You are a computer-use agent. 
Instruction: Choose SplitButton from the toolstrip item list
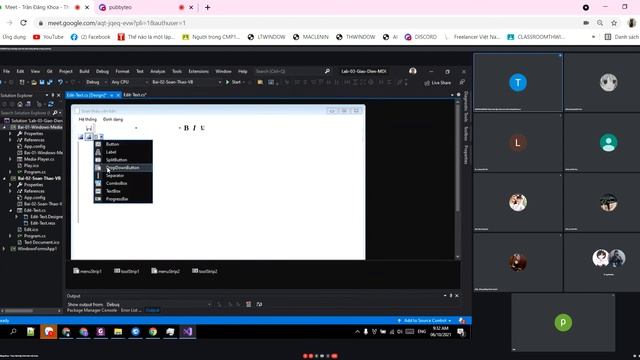click(123, 160)
